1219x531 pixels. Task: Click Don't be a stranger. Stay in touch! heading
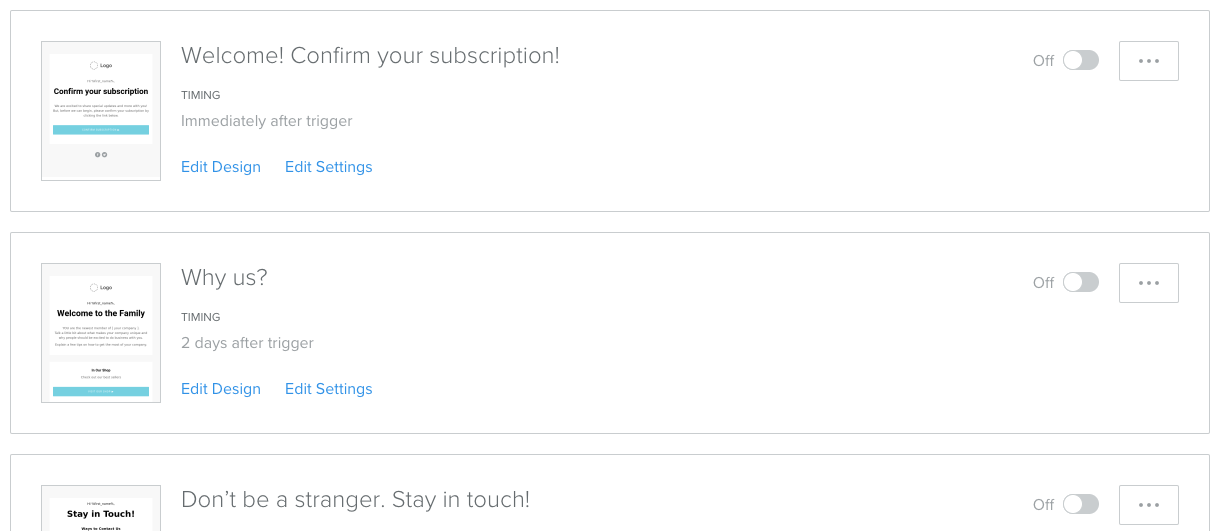click(355, 499)
